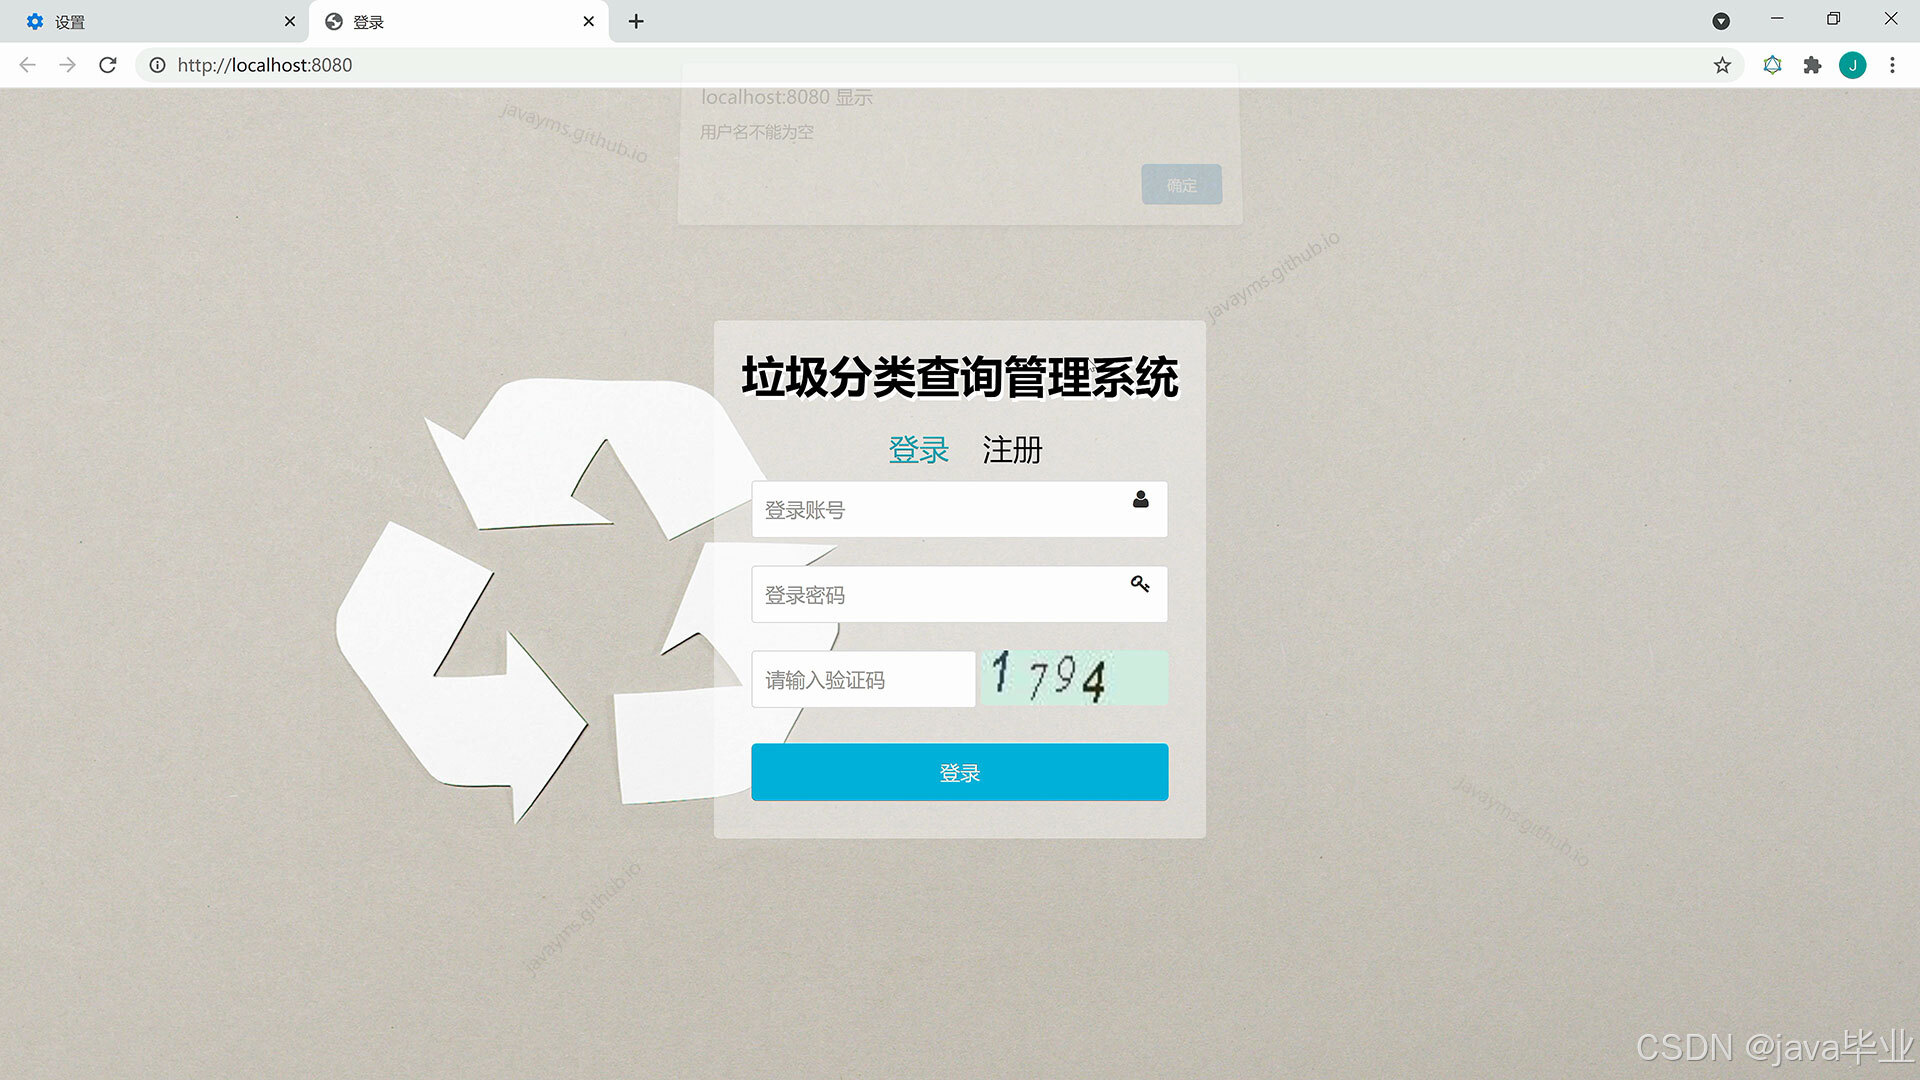Open the site information icon in address bar
1920x1080 pixels.
(x=157, y=65)
